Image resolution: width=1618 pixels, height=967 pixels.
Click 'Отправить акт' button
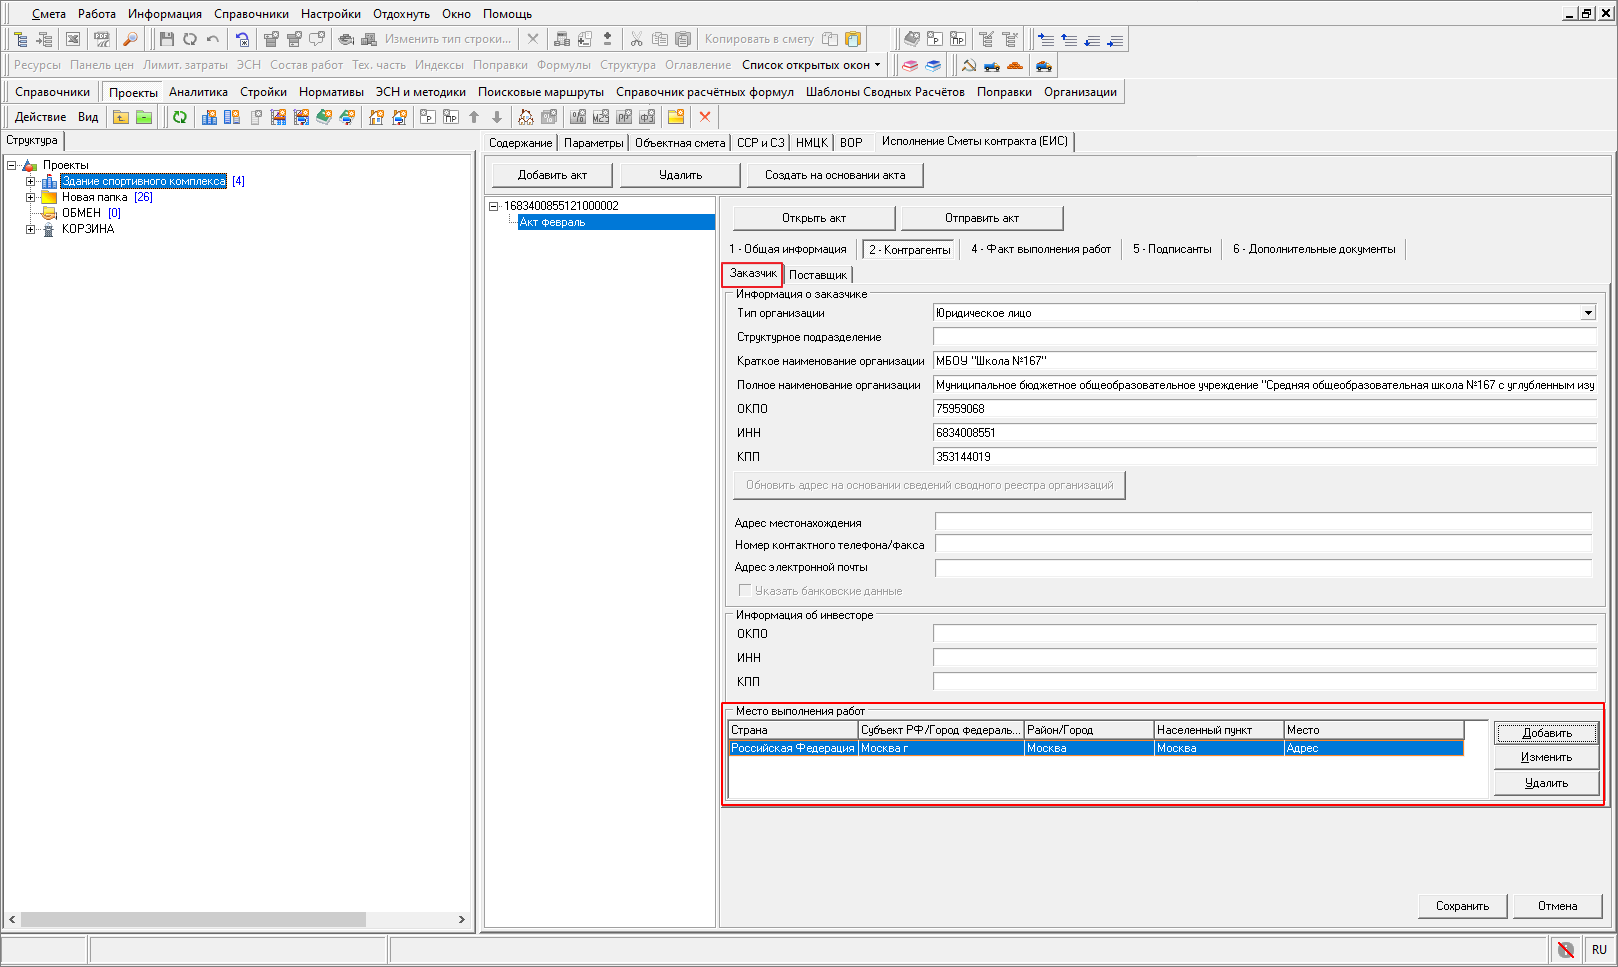(x=981, y=218)
